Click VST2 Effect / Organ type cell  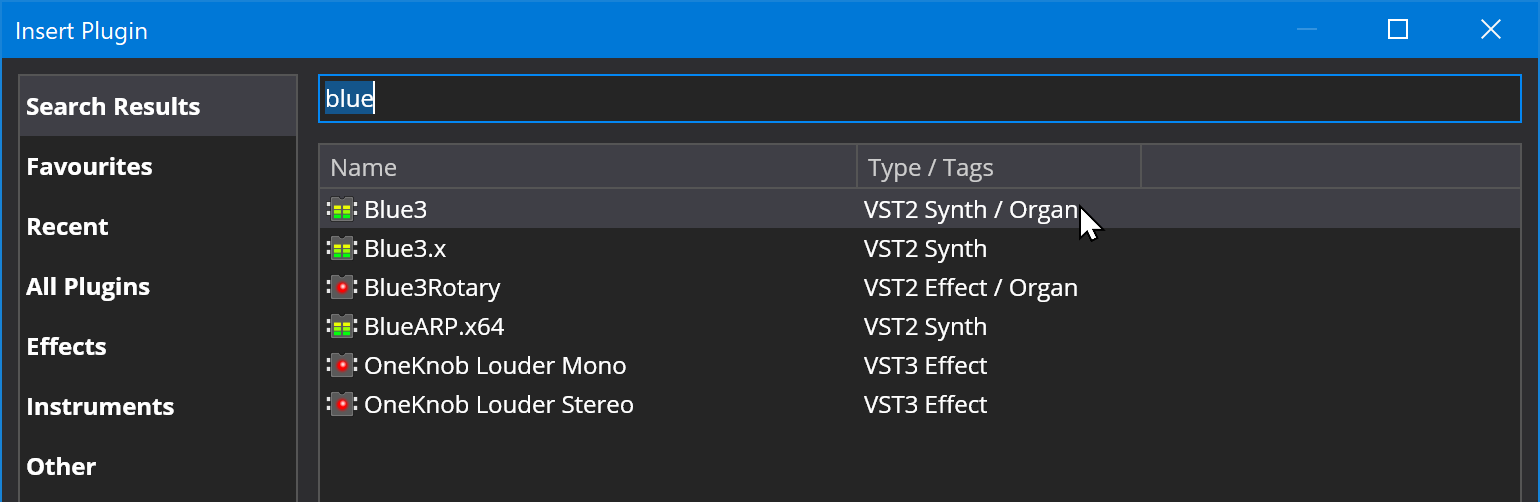click(x=971, y=288)
